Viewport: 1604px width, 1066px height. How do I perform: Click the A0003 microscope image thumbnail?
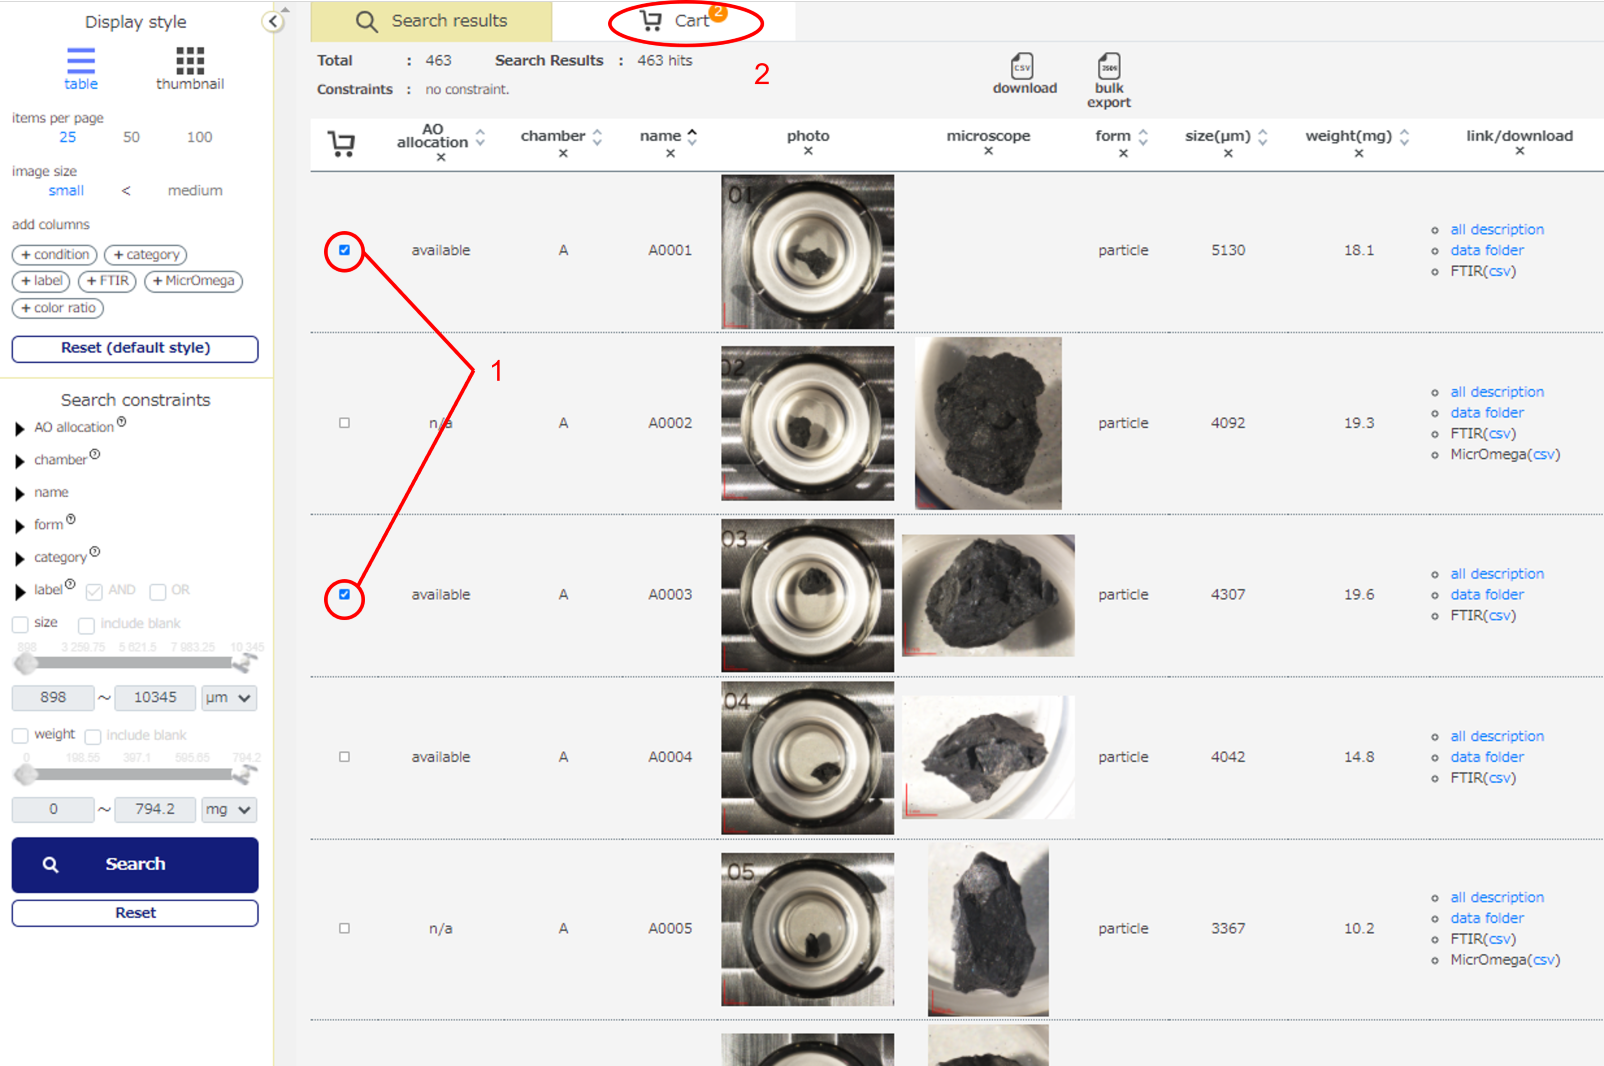(987, 595)
